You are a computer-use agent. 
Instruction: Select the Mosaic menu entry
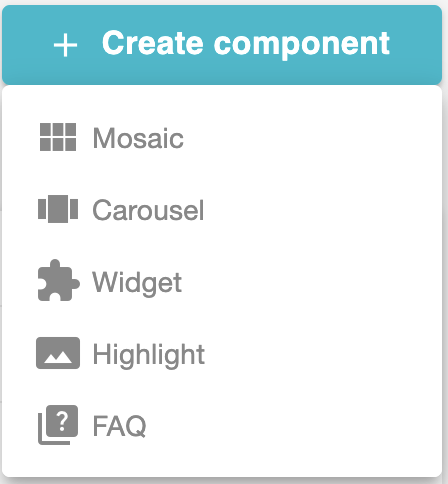(222, 137)
